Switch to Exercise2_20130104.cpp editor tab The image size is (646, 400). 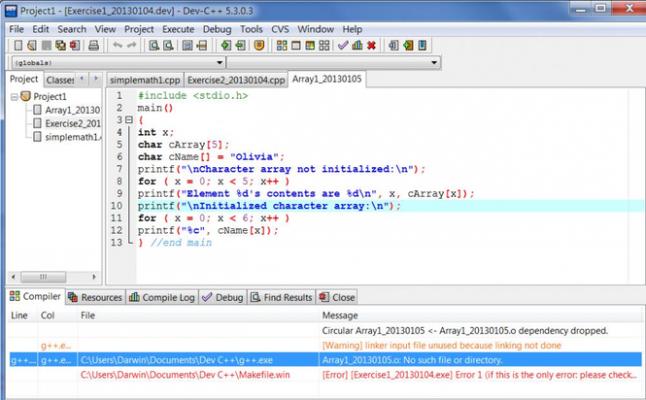click(x=236, y=80)
